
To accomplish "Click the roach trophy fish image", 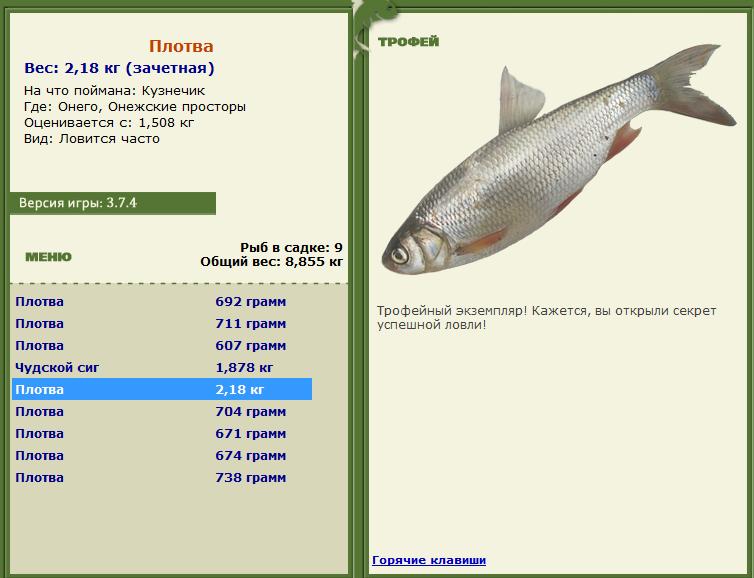I will pos(558,159).
